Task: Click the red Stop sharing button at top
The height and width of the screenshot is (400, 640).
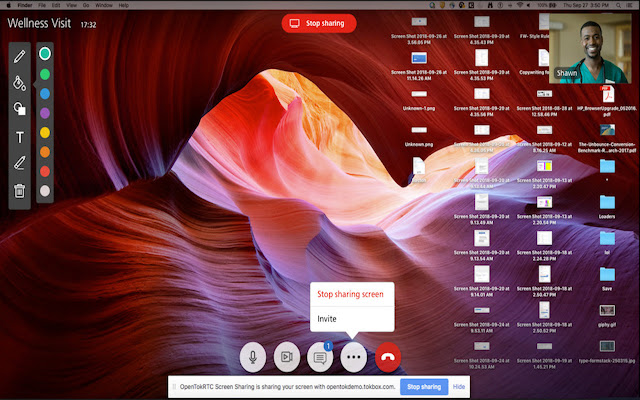Action: click(x=319, y=23)
